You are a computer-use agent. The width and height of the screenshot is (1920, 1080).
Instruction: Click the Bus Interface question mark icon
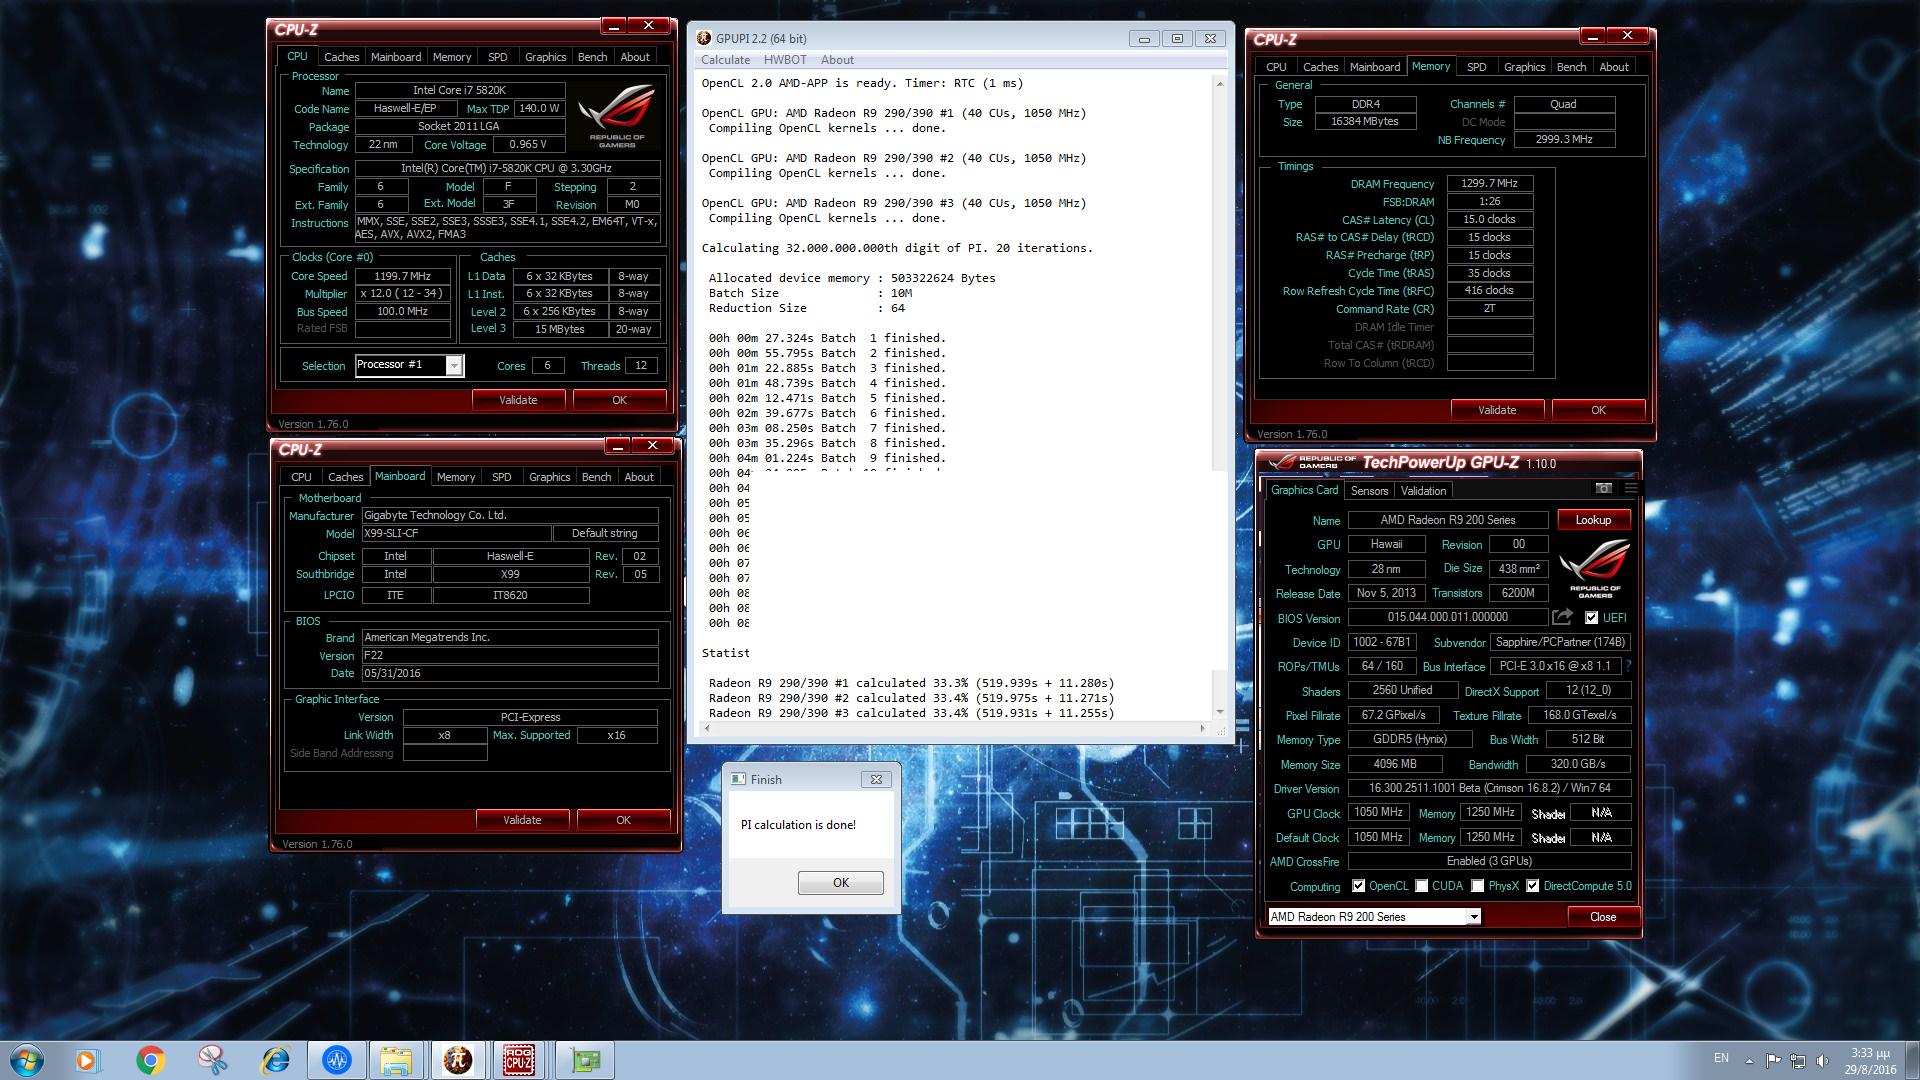pos(1629,666)
